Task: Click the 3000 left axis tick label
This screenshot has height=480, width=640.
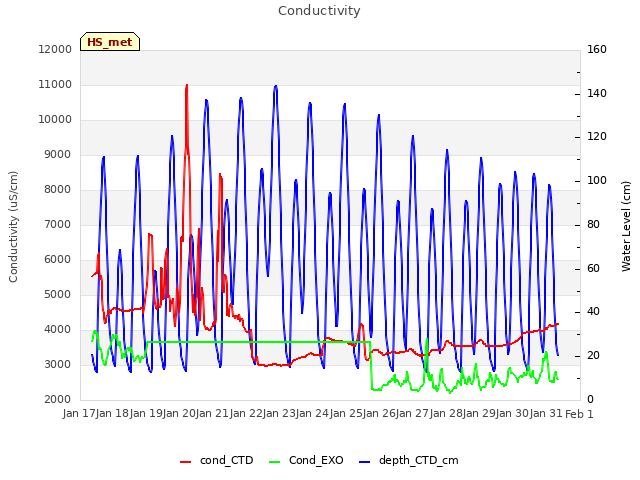Action: [x=58, y=364]
